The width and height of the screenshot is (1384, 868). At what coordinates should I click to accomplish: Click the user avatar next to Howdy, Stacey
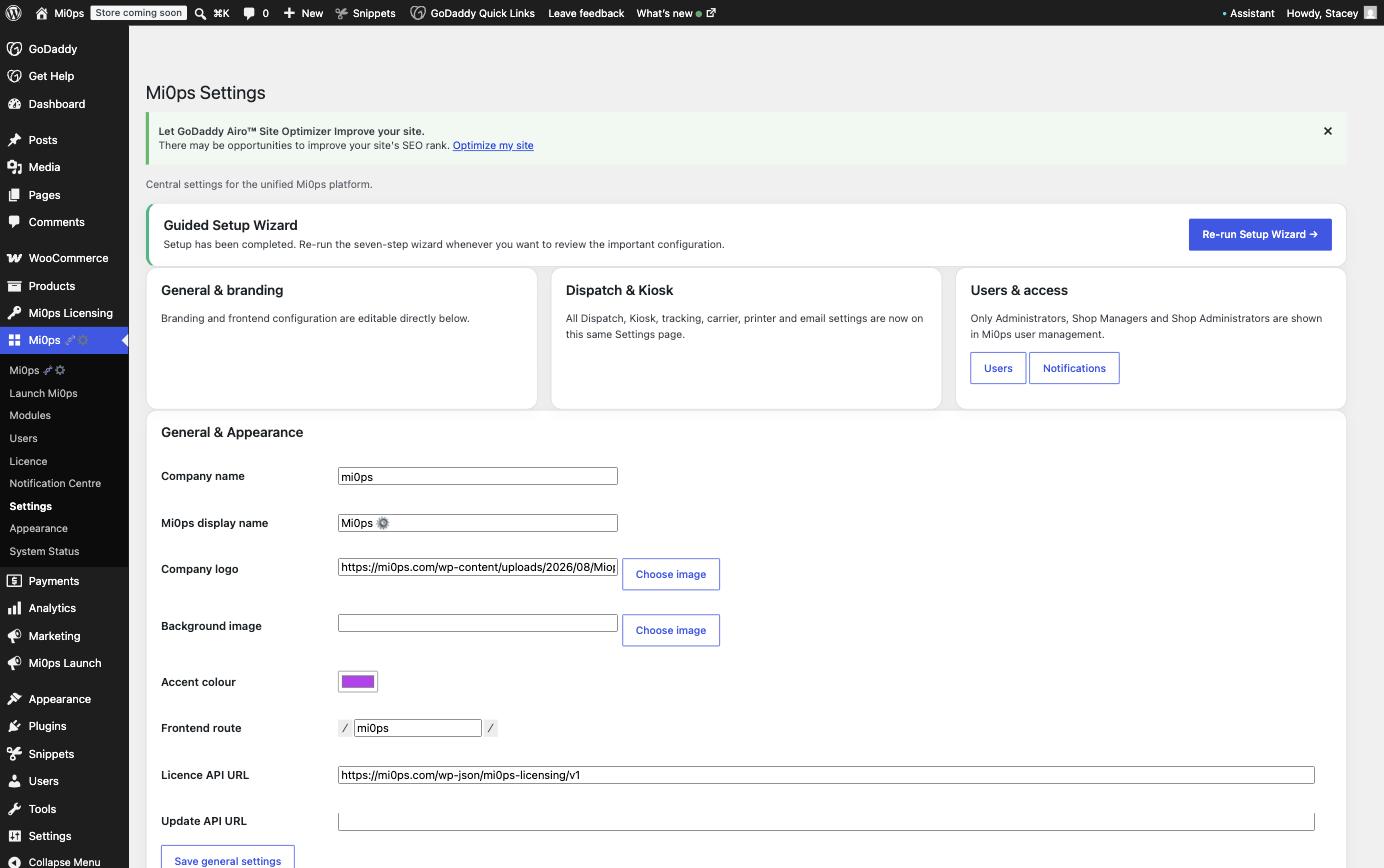1370,13
